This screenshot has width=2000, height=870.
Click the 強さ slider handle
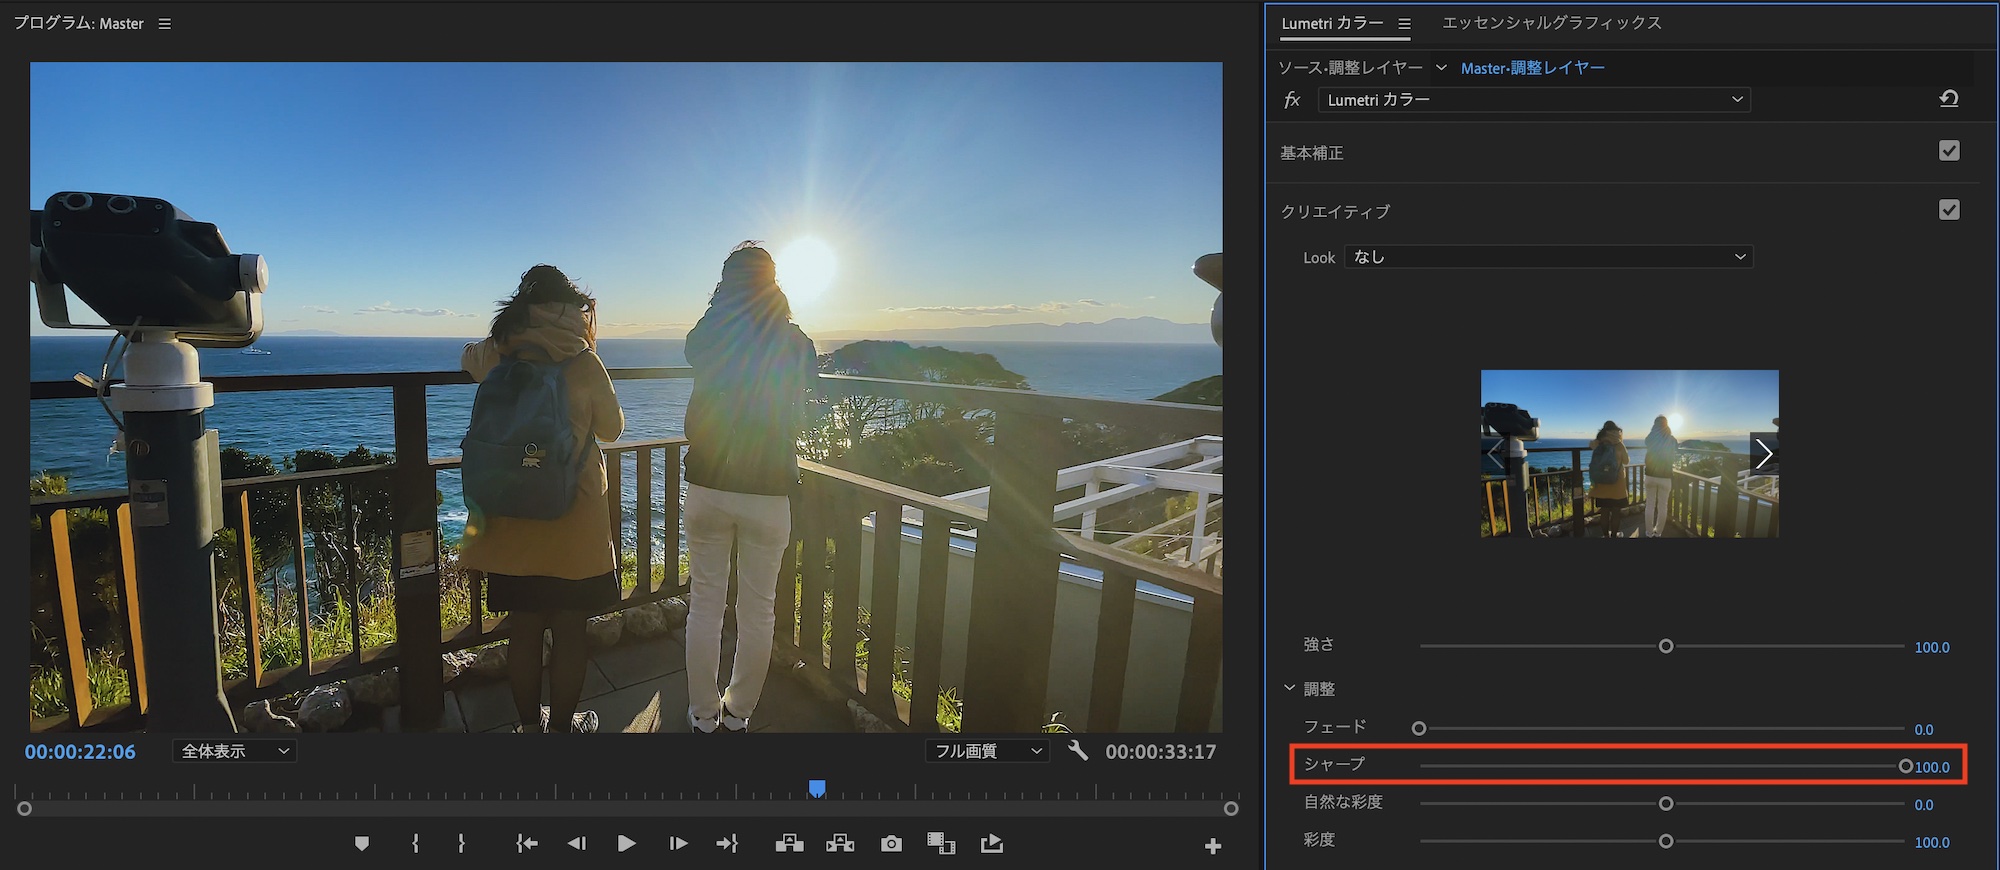pos(1666,646)
